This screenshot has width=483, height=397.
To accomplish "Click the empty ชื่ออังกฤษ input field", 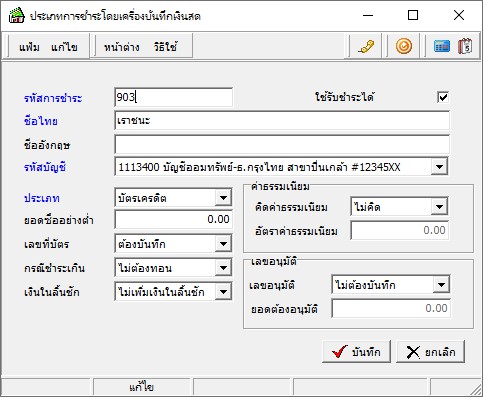I will click(282, 144).
